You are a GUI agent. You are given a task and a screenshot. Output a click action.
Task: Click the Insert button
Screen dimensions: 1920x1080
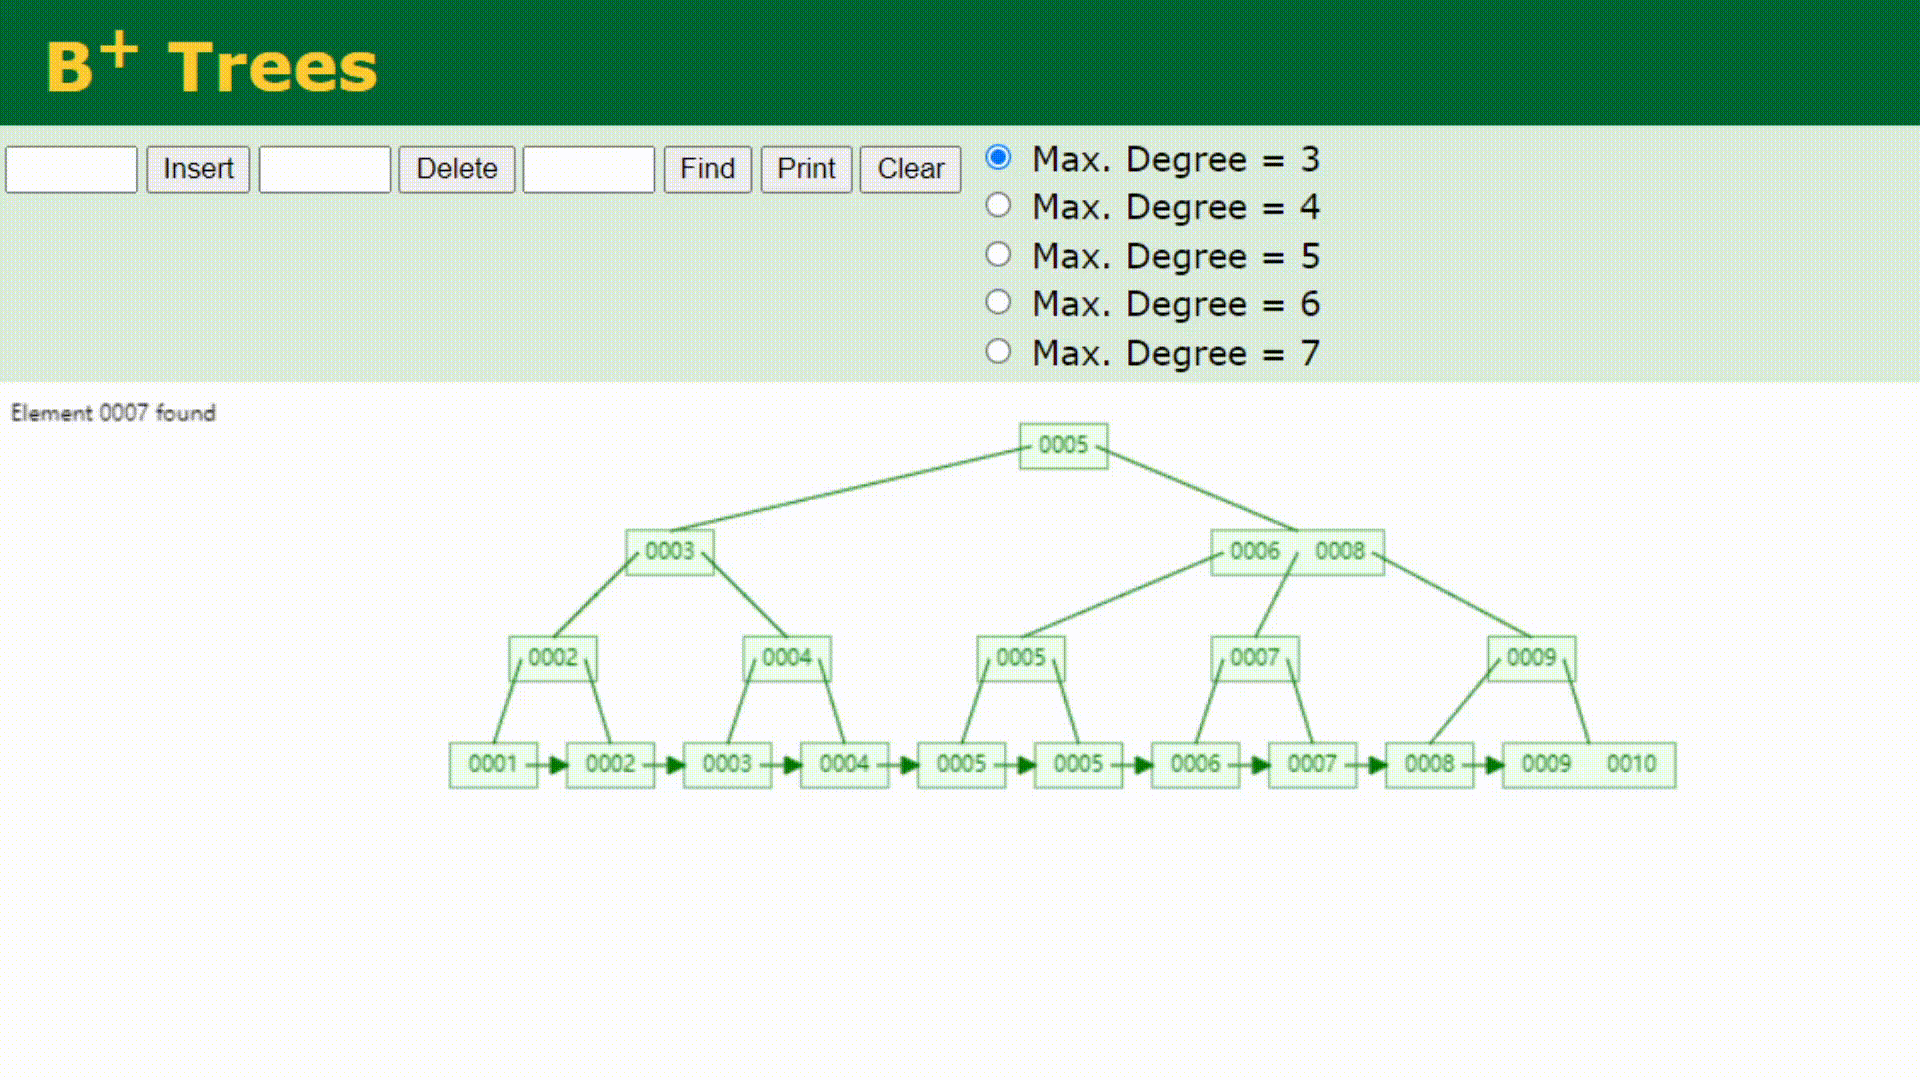[x=198, y=169]
